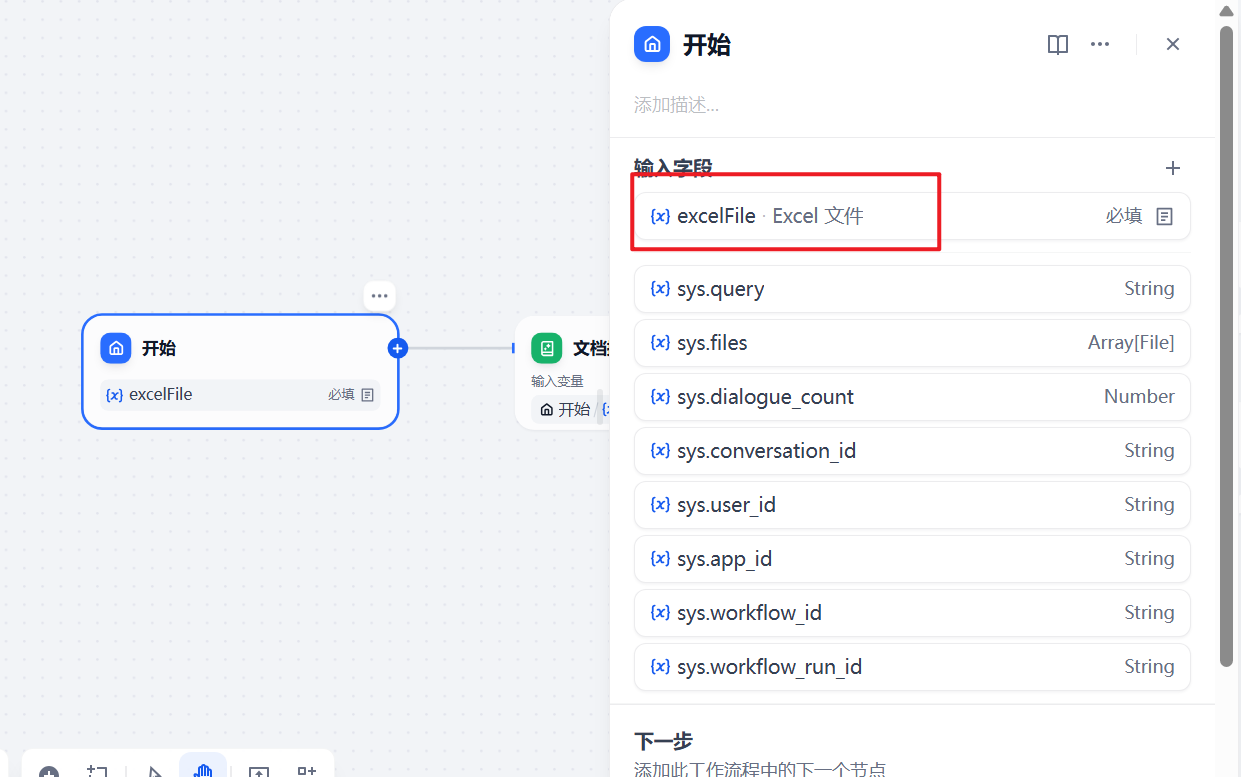Select the pointer mode tool
This screenshot has height=777, width=1241.
pos(154,771)
